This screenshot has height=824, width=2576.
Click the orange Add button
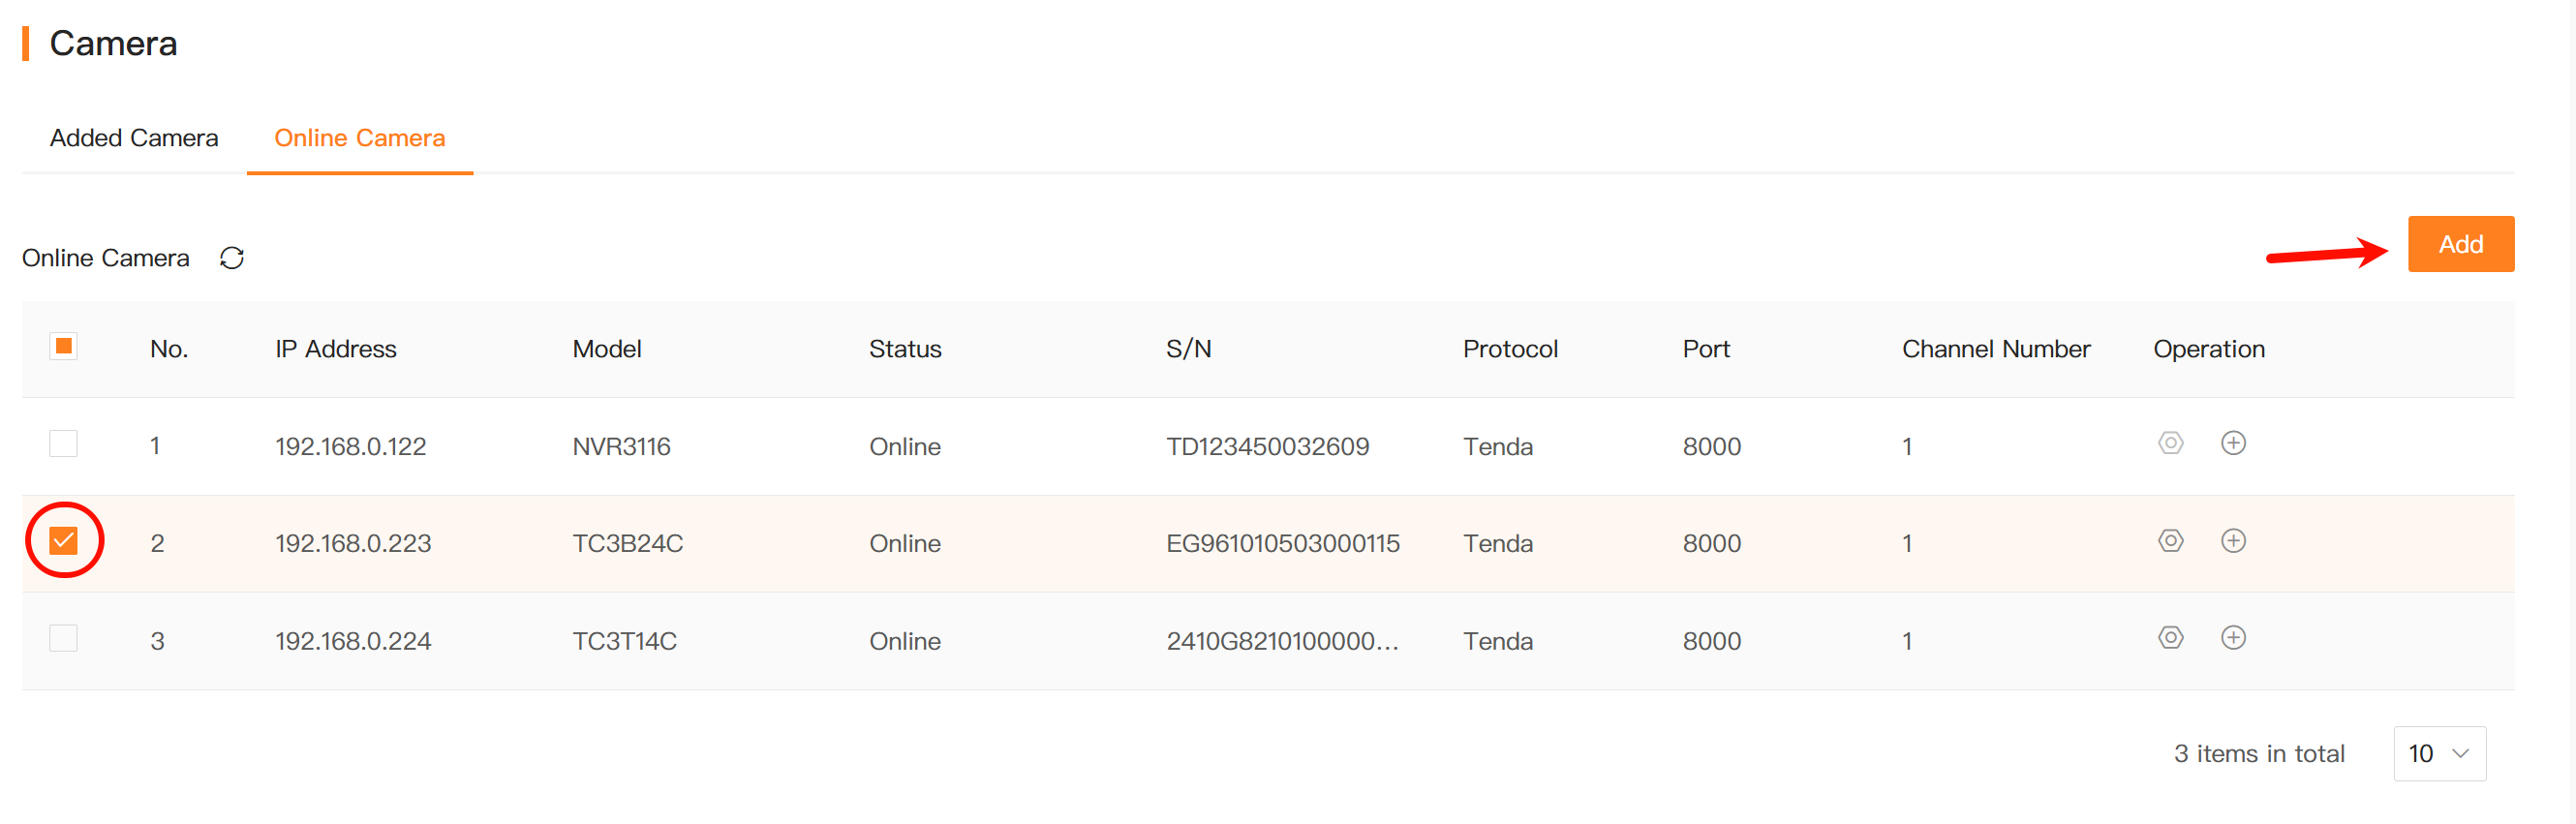(2460, 244)
